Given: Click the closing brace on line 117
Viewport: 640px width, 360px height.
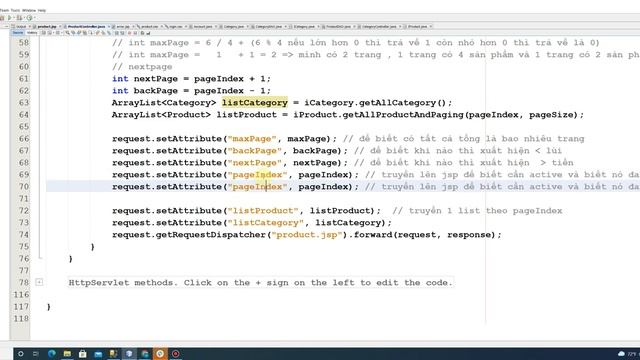Looking at the screenshot, I should click(49, 307).
